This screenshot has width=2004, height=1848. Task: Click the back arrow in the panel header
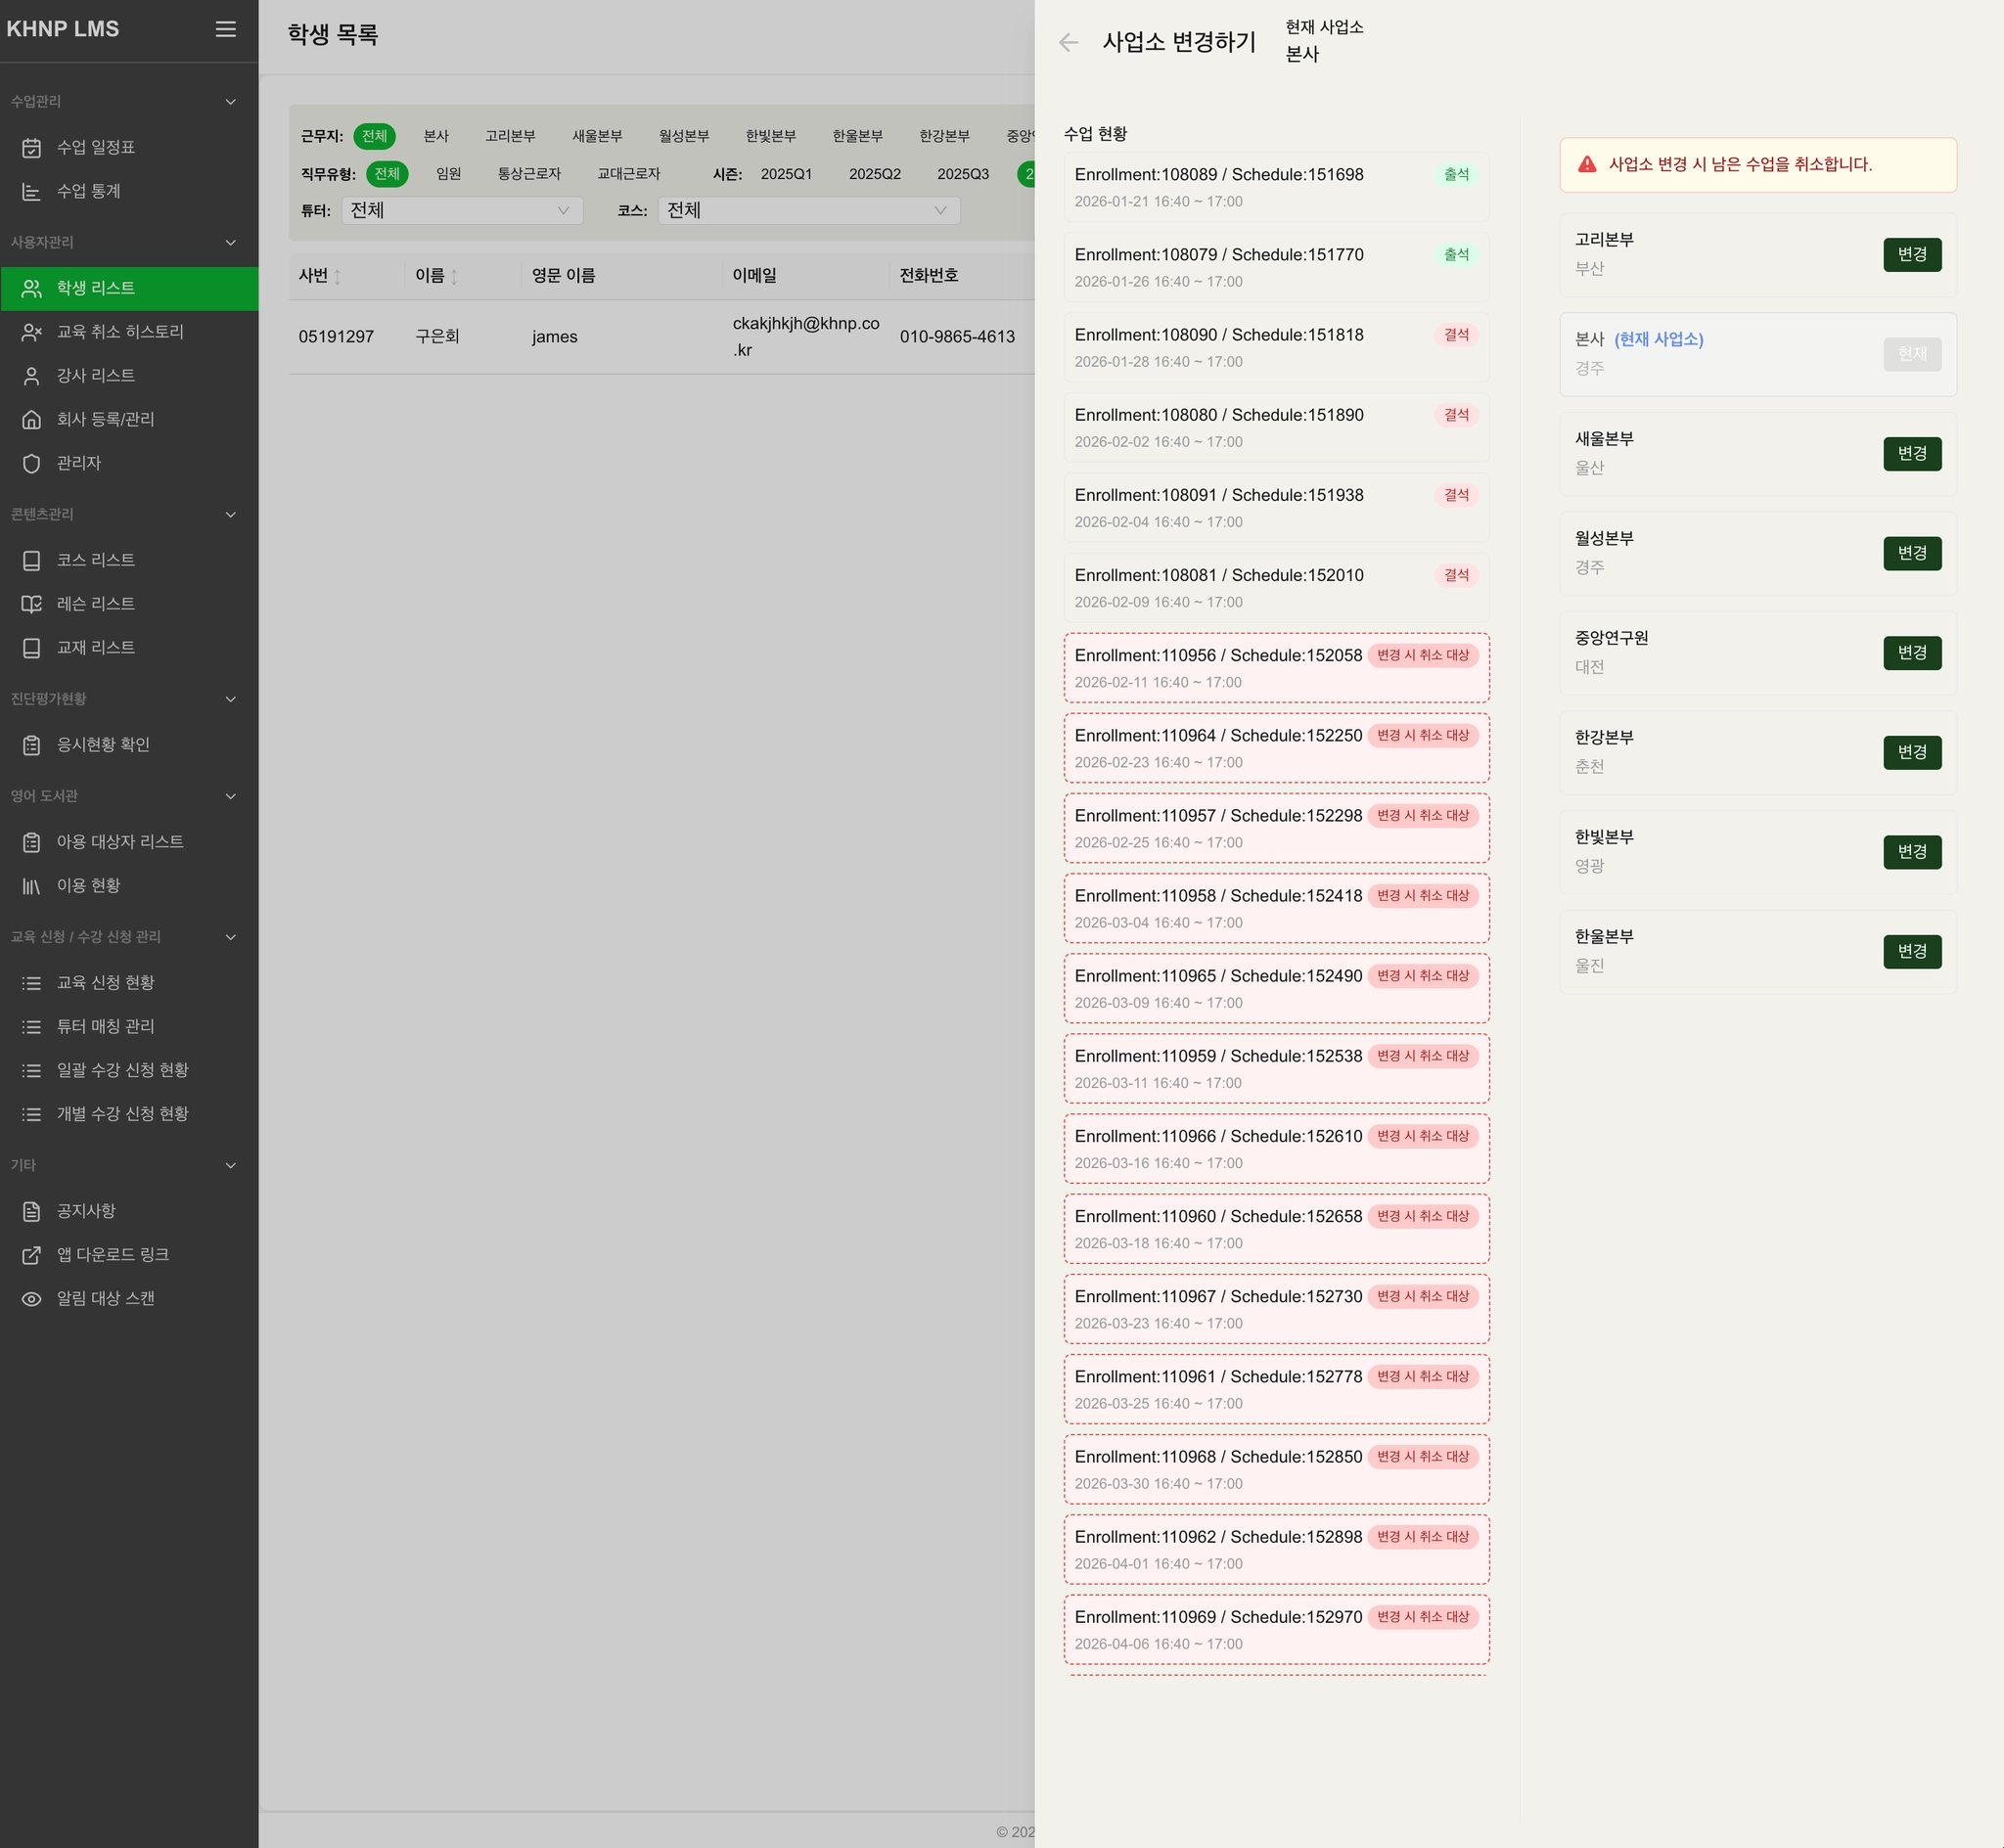(1068, 42)
